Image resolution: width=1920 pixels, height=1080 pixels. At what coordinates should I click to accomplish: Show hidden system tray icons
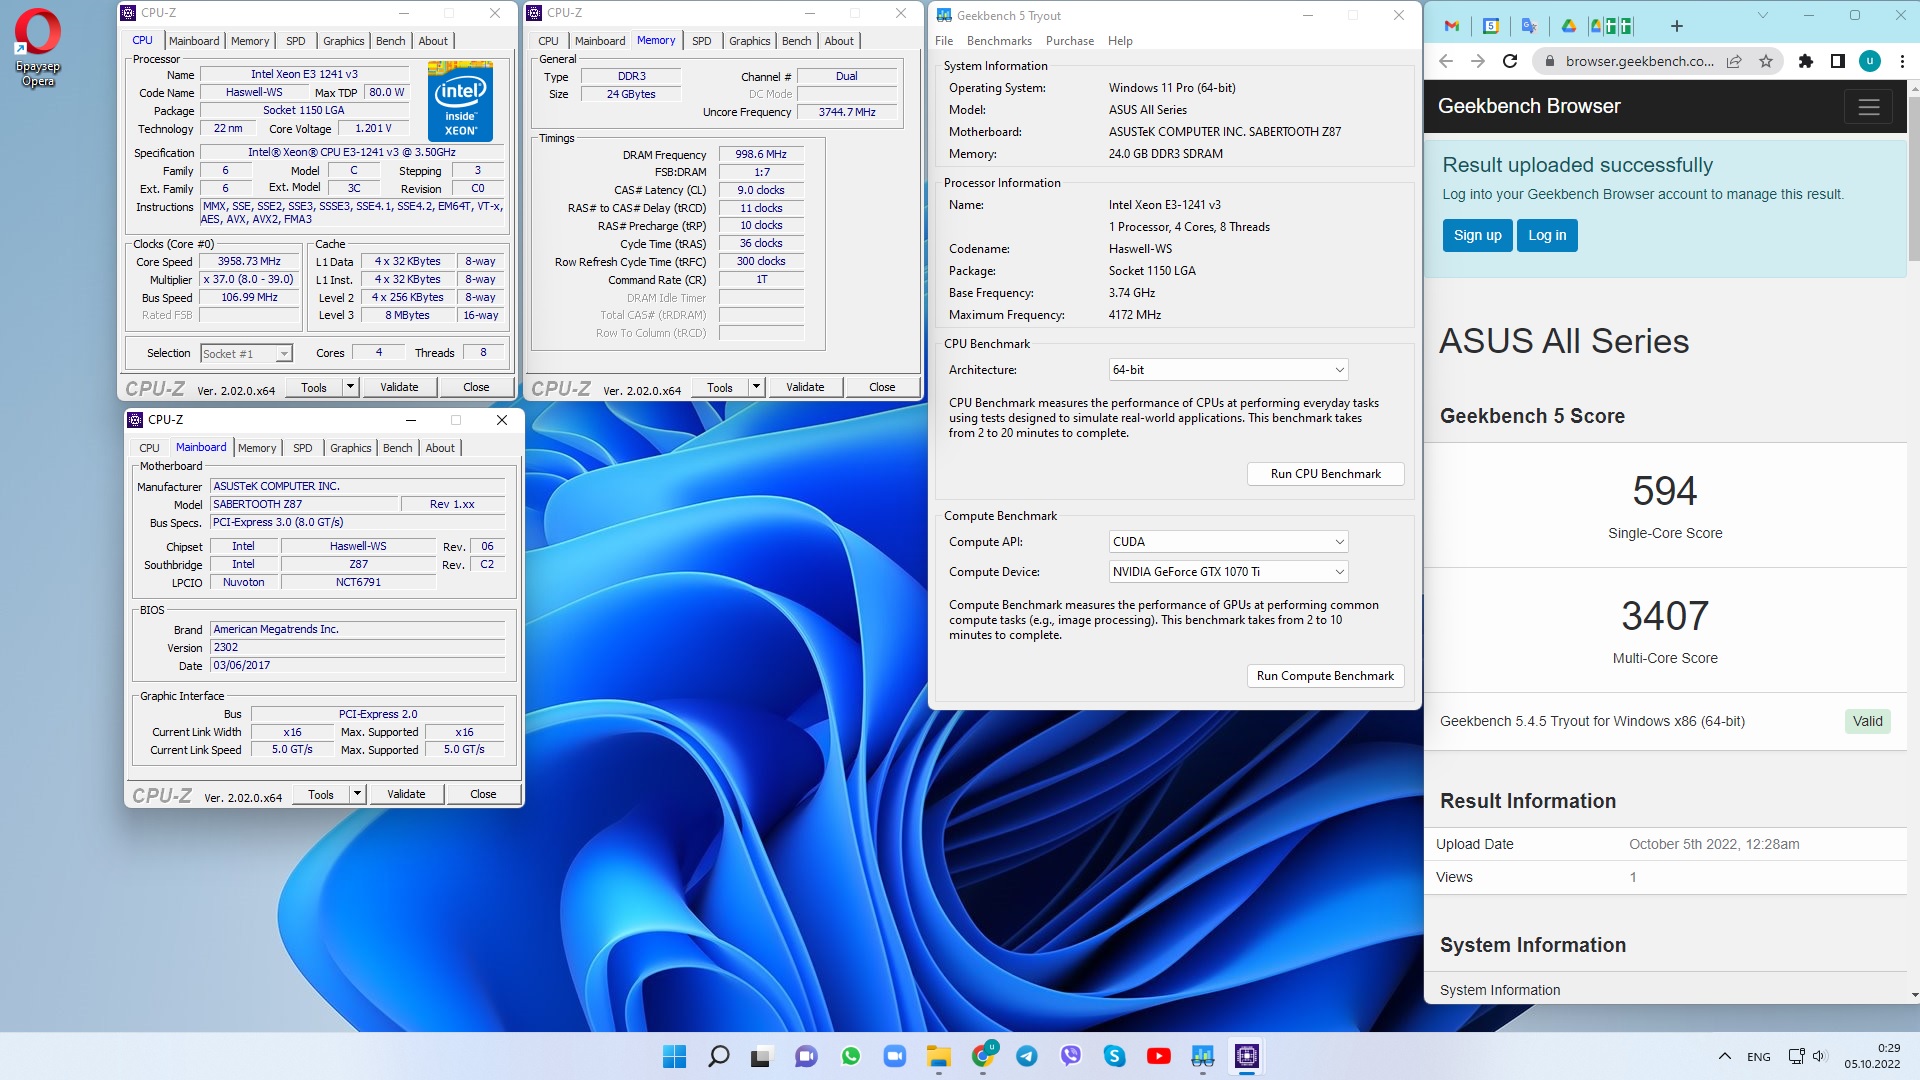[1725, 1056]
